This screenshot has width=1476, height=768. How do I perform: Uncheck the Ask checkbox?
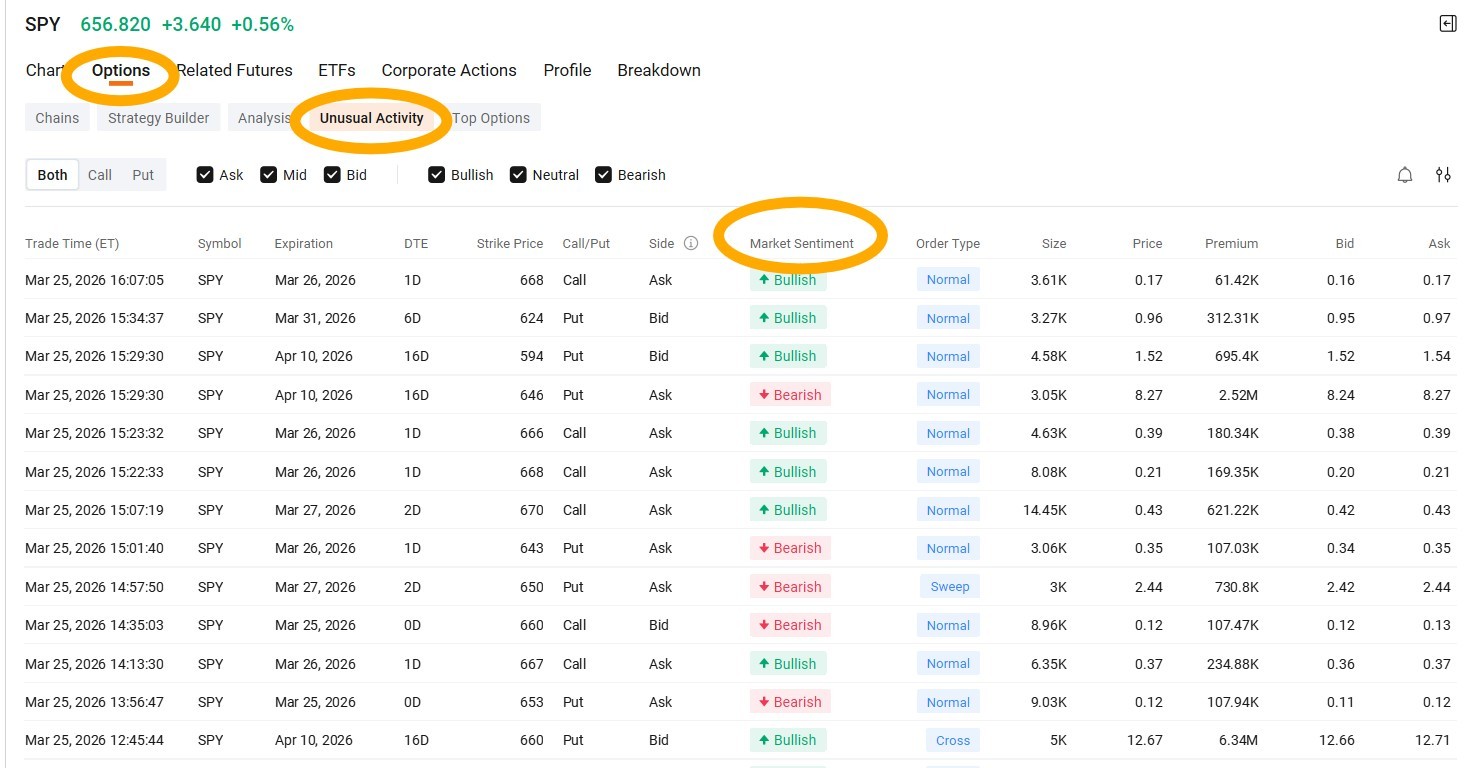pos(205,175)
